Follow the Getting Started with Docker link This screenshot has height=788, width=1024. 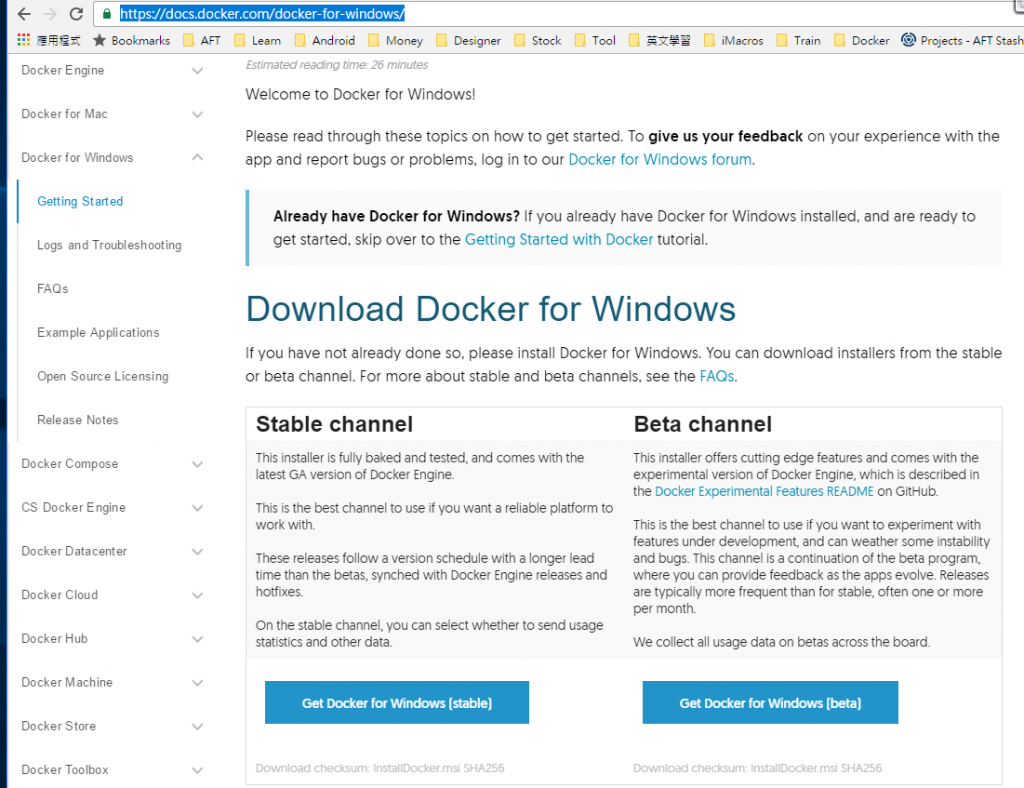558,240
